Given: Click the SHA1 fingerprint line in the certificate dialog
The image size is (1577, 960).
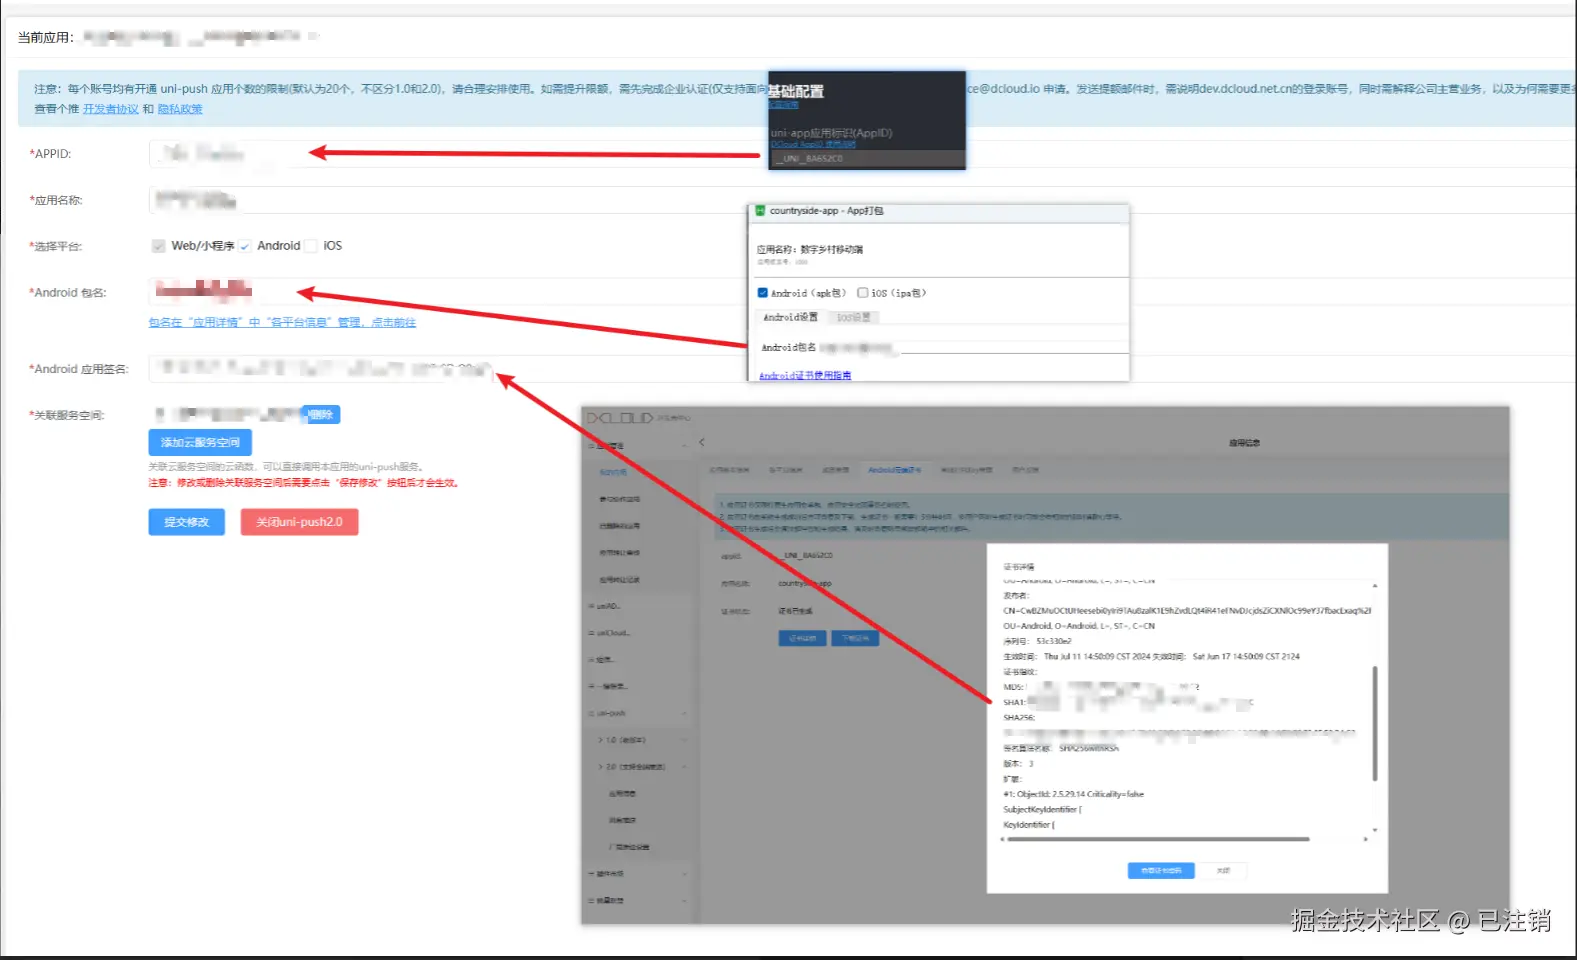Looking at the screenshot, I should click(1128, 703).
